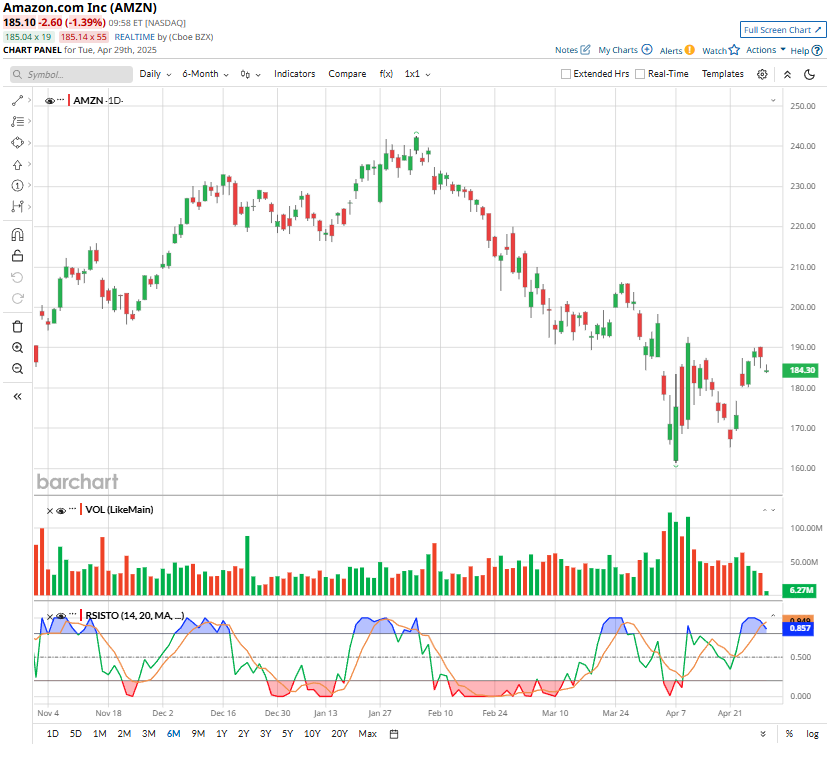This screenshot has height=761, width=840.
Task: Remove the VOL indicator pane
Action: (50, 511)
